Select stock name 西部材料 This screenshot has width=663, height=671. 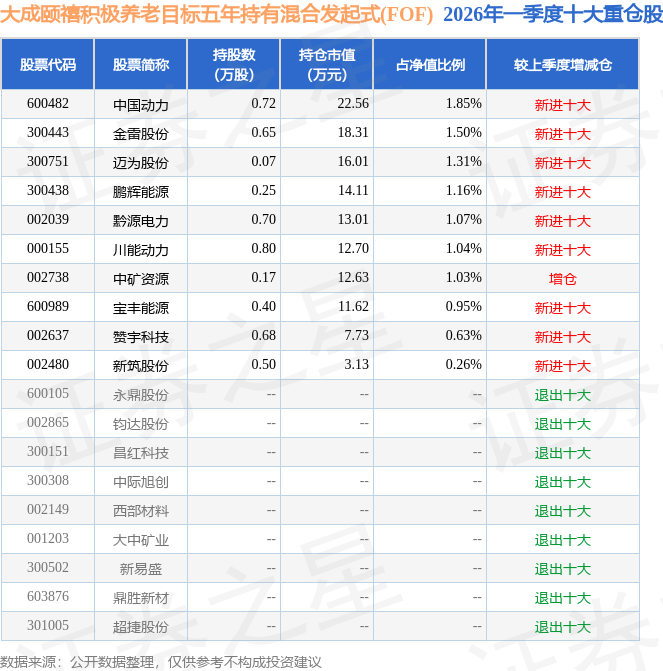pyautogui.click(x=140, y=511)
